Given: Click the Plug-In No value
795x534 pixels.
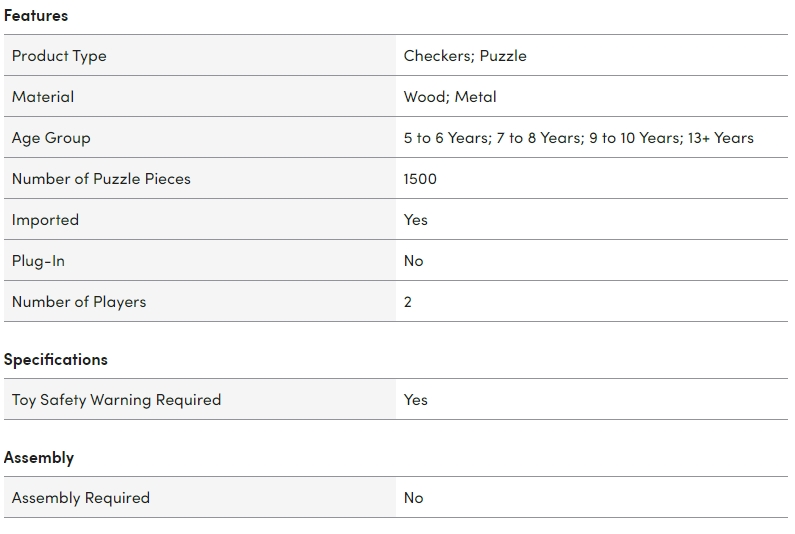Looking at the screenshot, I should (413, 261).
